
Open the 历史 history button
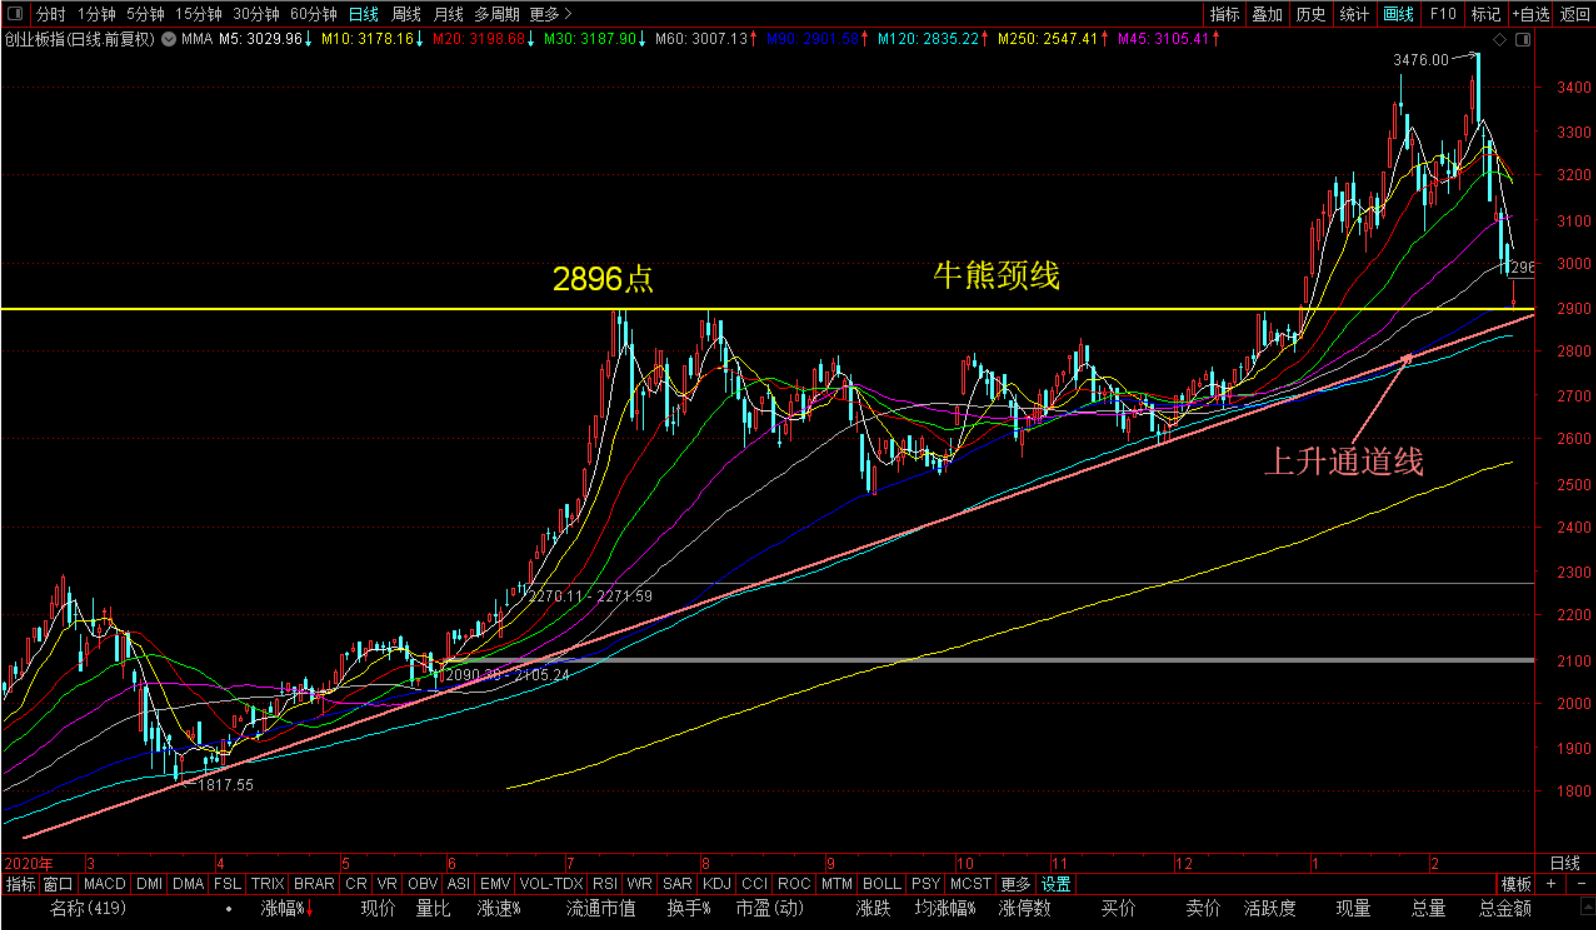(1311, 14)
